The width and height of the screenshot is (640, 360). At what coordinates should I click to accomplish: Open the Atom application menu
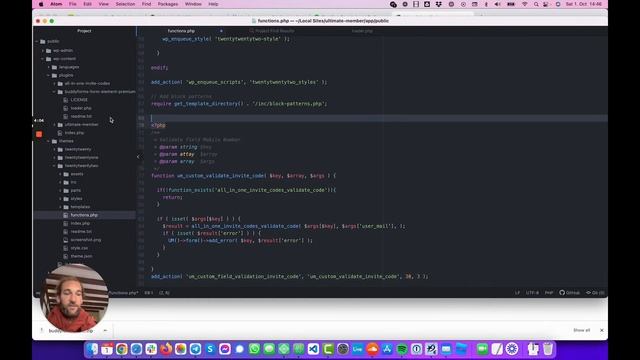56,4
